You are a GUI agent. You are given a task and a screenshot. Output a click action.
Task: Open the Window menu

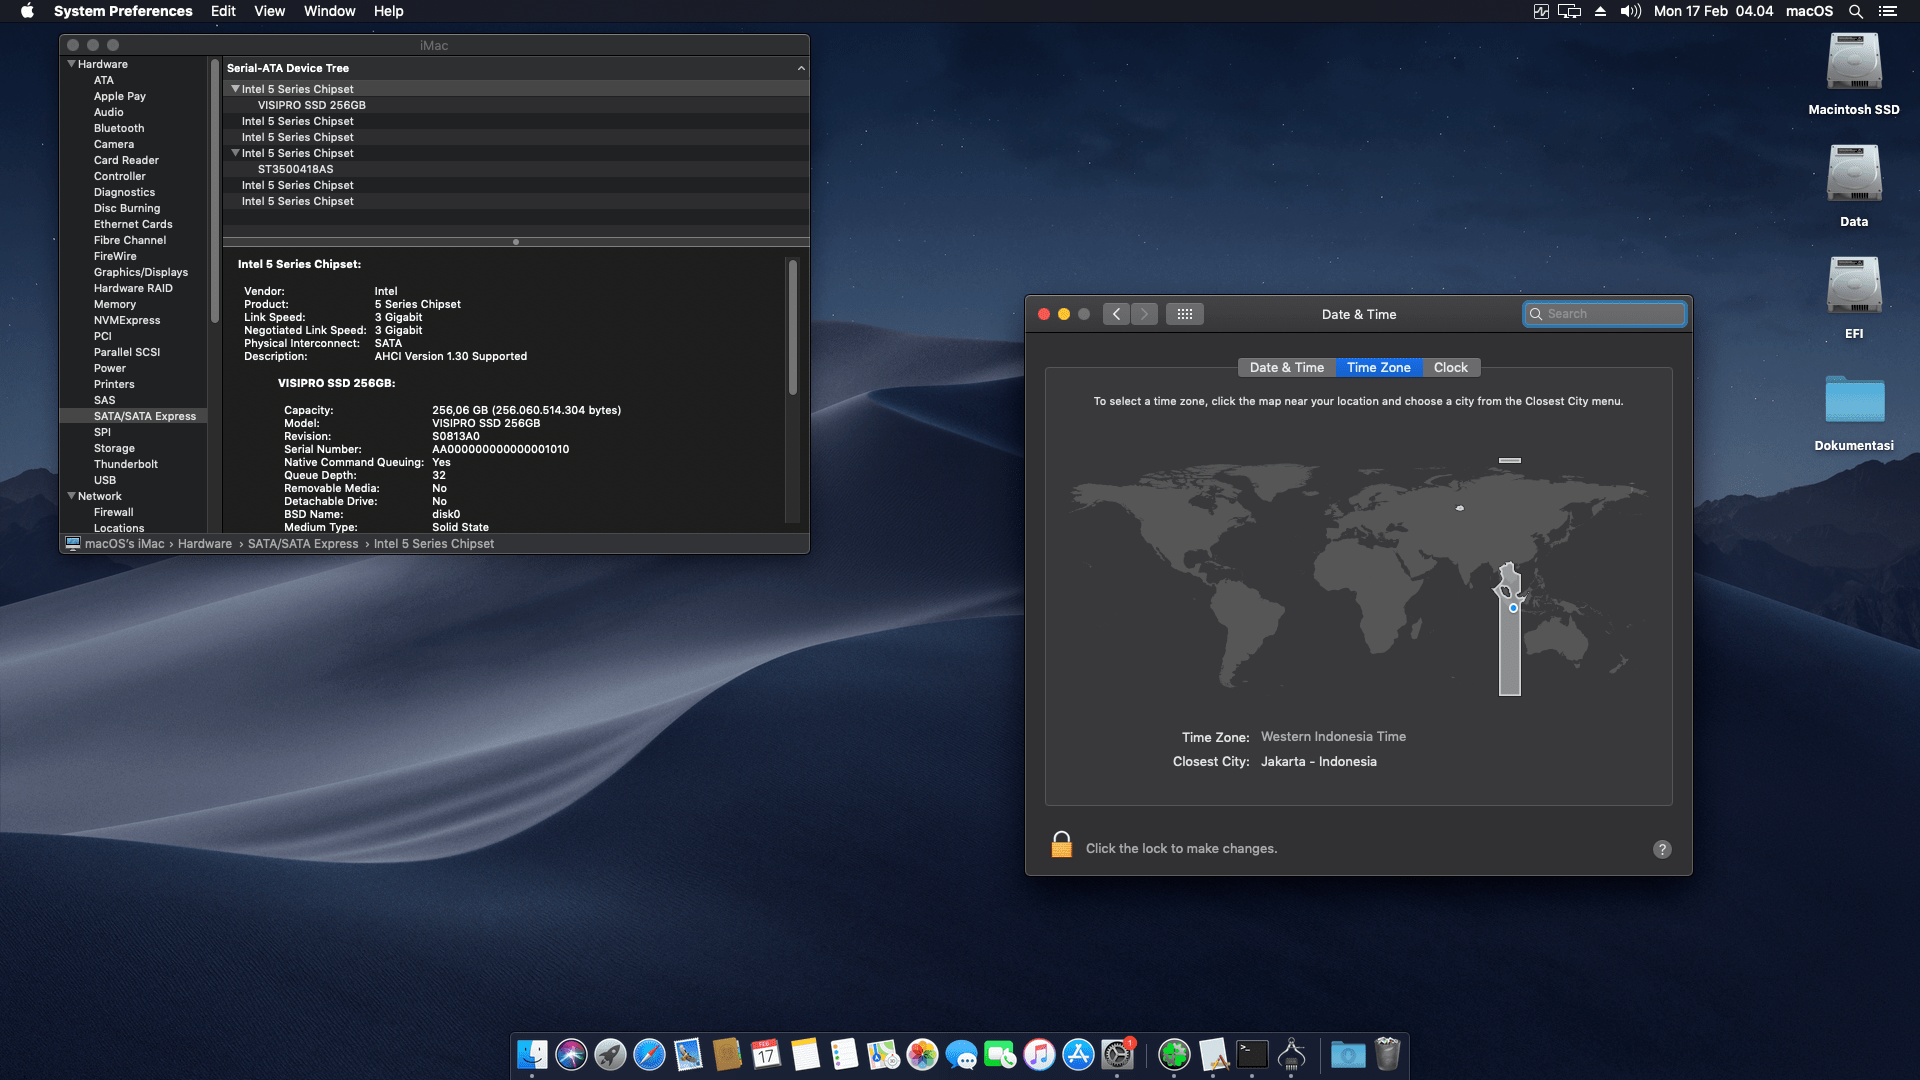point(329,11)
